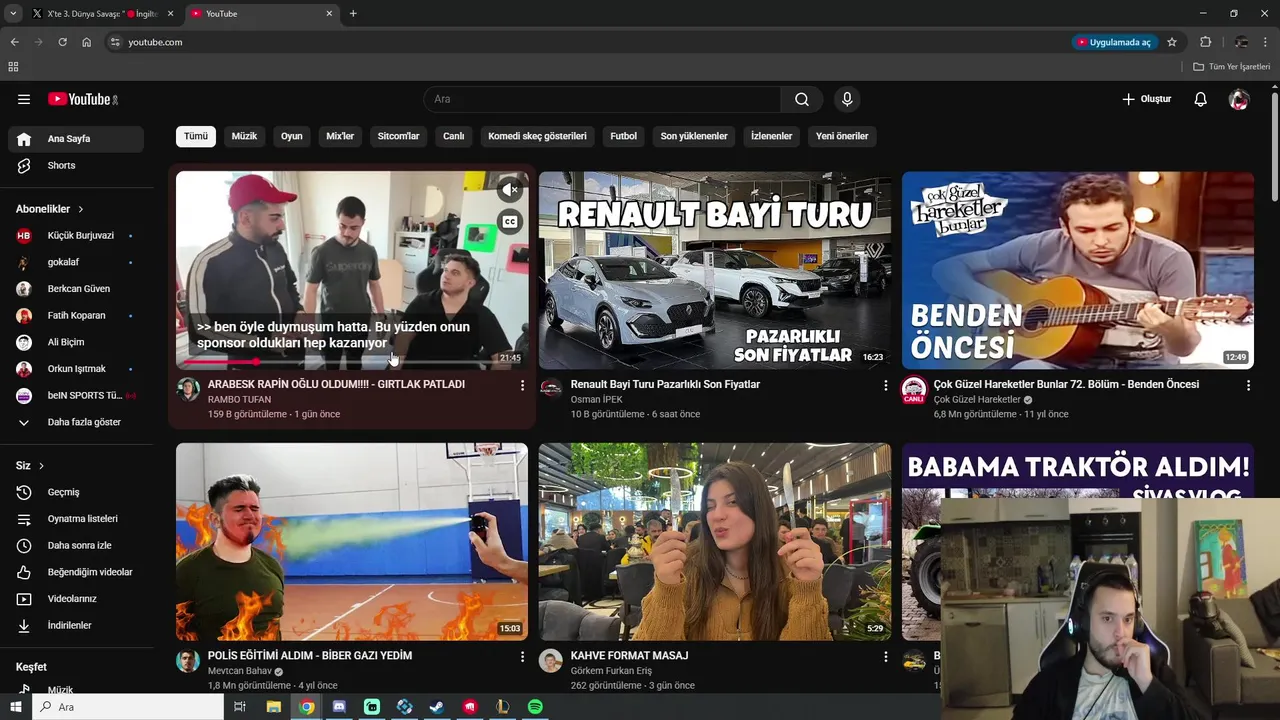Click the YouTube logo
The image size is (1280, 720).
(83, 99)
